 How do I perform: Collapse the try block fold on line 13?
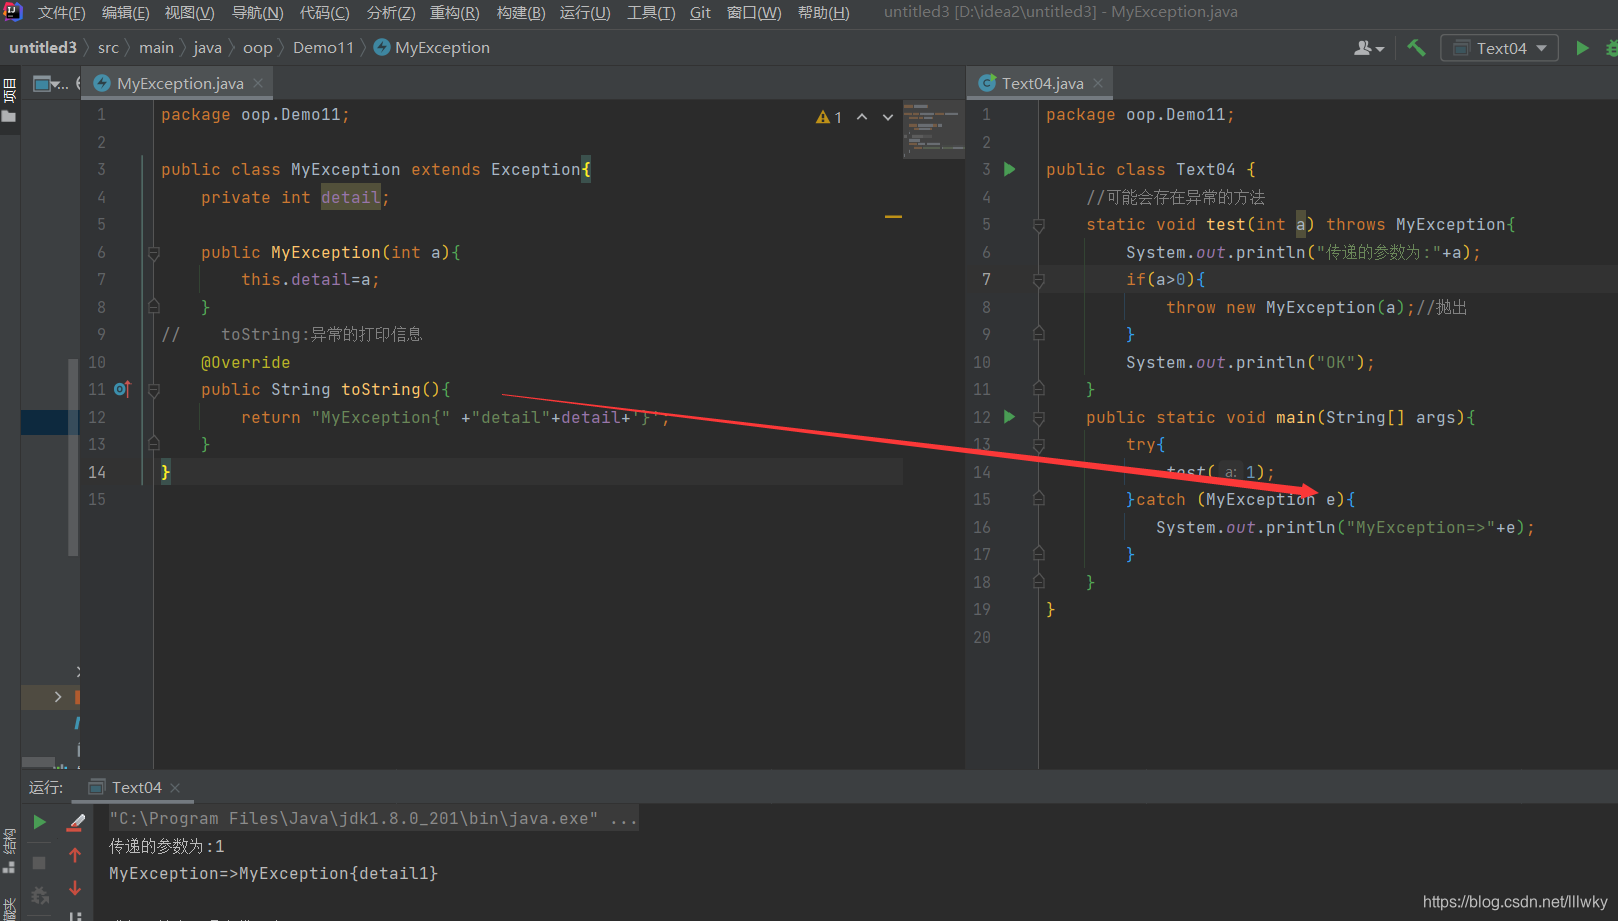point(1039,445)
